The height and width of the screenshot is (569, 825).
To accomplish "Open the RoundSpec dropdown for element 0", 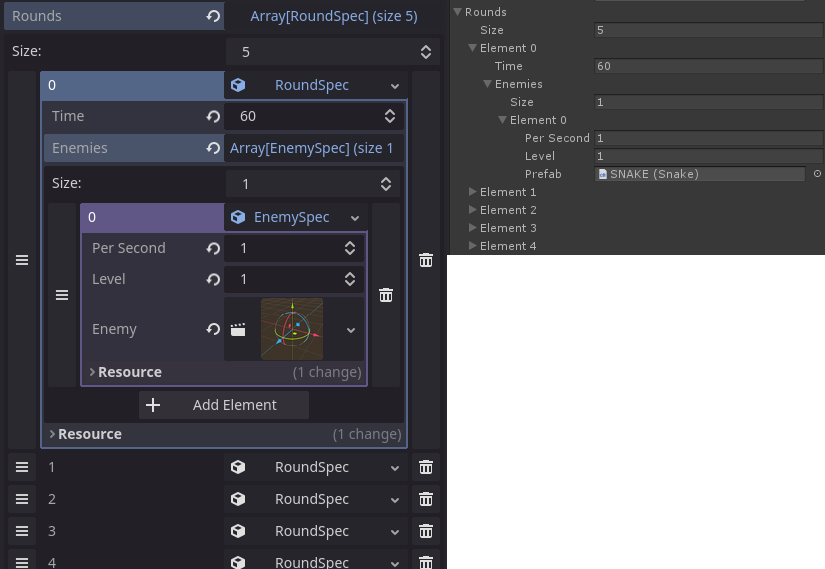I will click(x=396, y=86).
